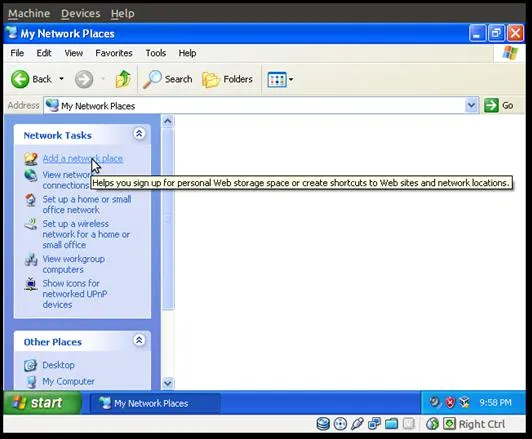Click the 9:58 PM taskbar clock
Screen dimensions: 532x439
[x=495, y=403]
